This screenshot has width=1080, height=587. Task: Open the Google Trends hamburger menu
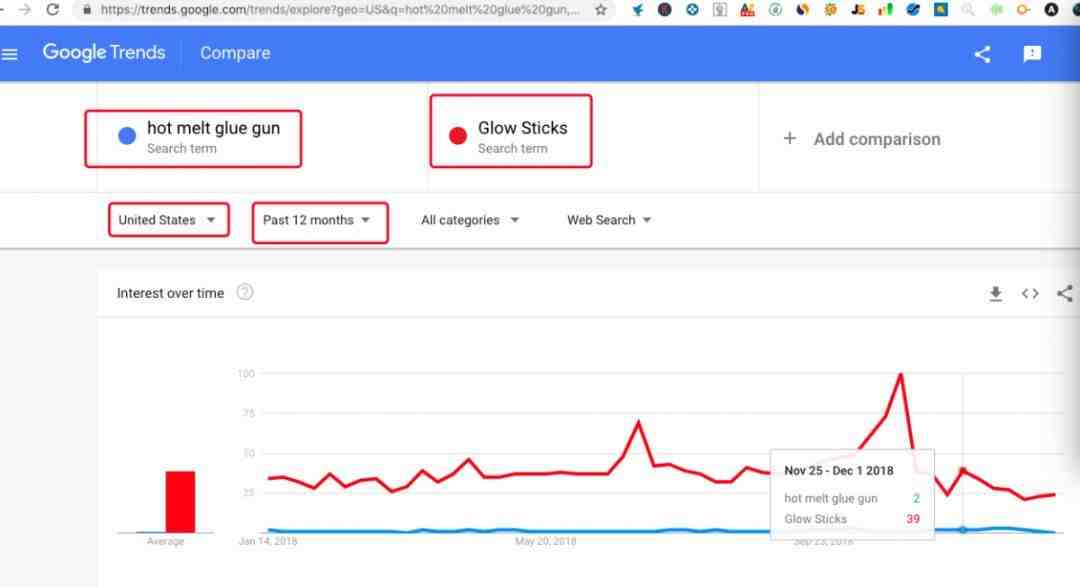pyautogui.click(x=10, y=54)
